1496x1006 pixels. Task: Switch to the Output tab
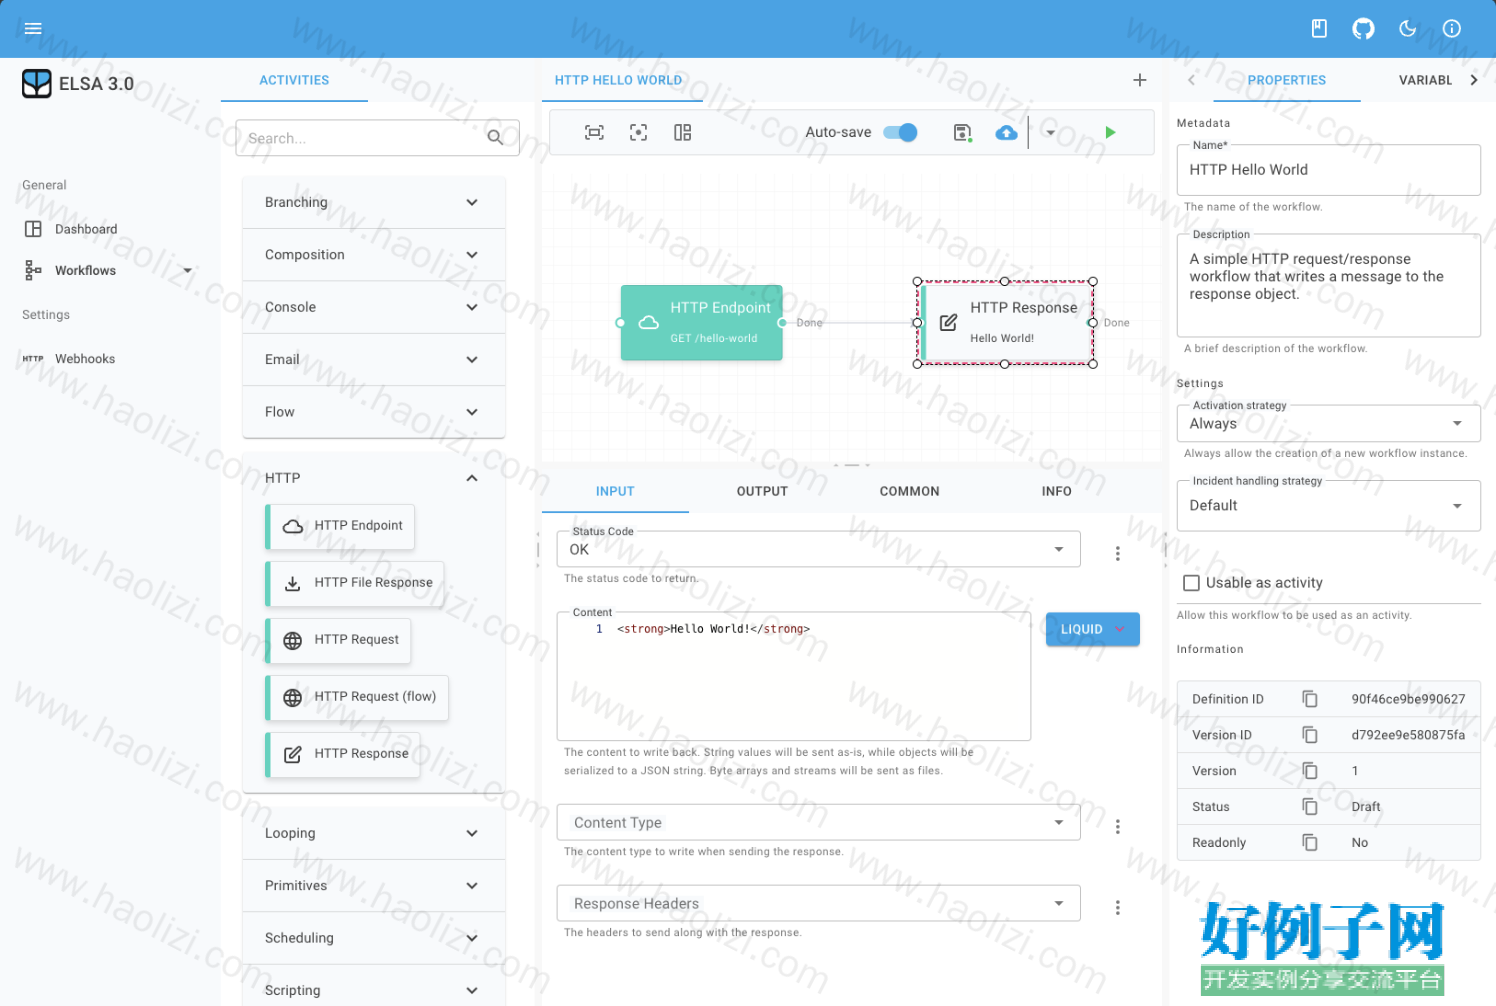[x=762, y=491]
